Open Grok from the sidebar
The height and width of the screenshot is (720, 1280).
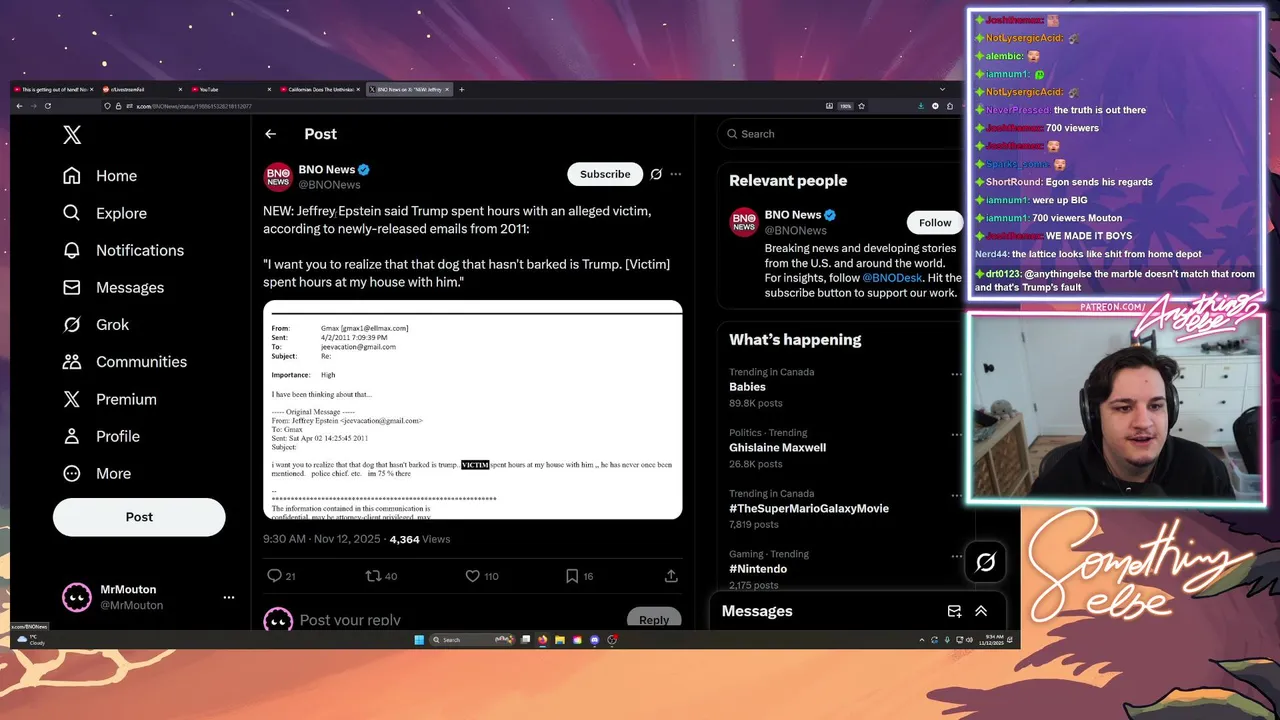(x=96, y=324)
